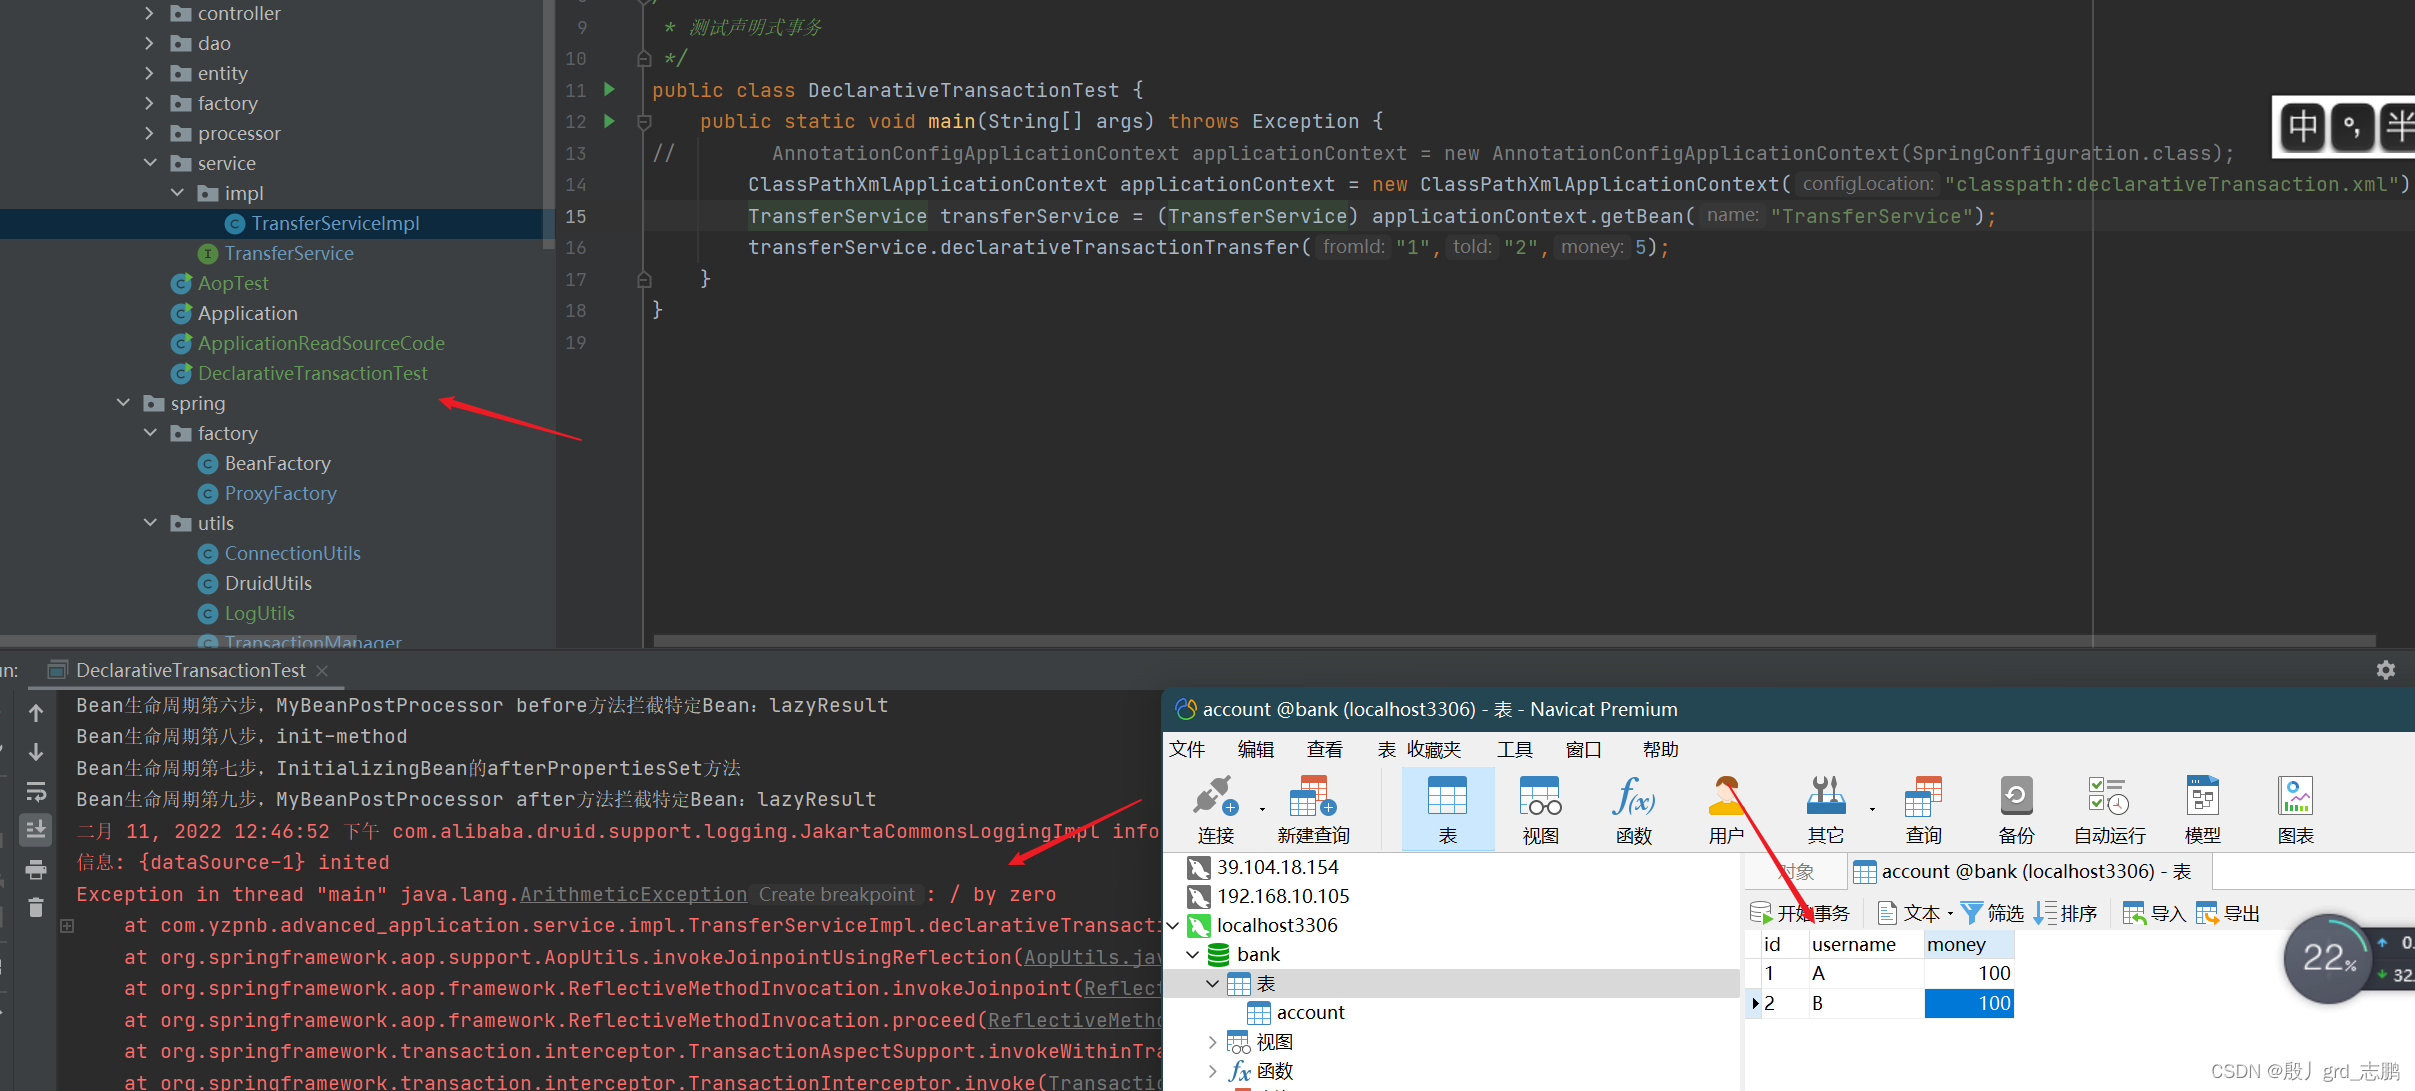Toggle scroll to end in console
2415x1091 pixels.
36,829
